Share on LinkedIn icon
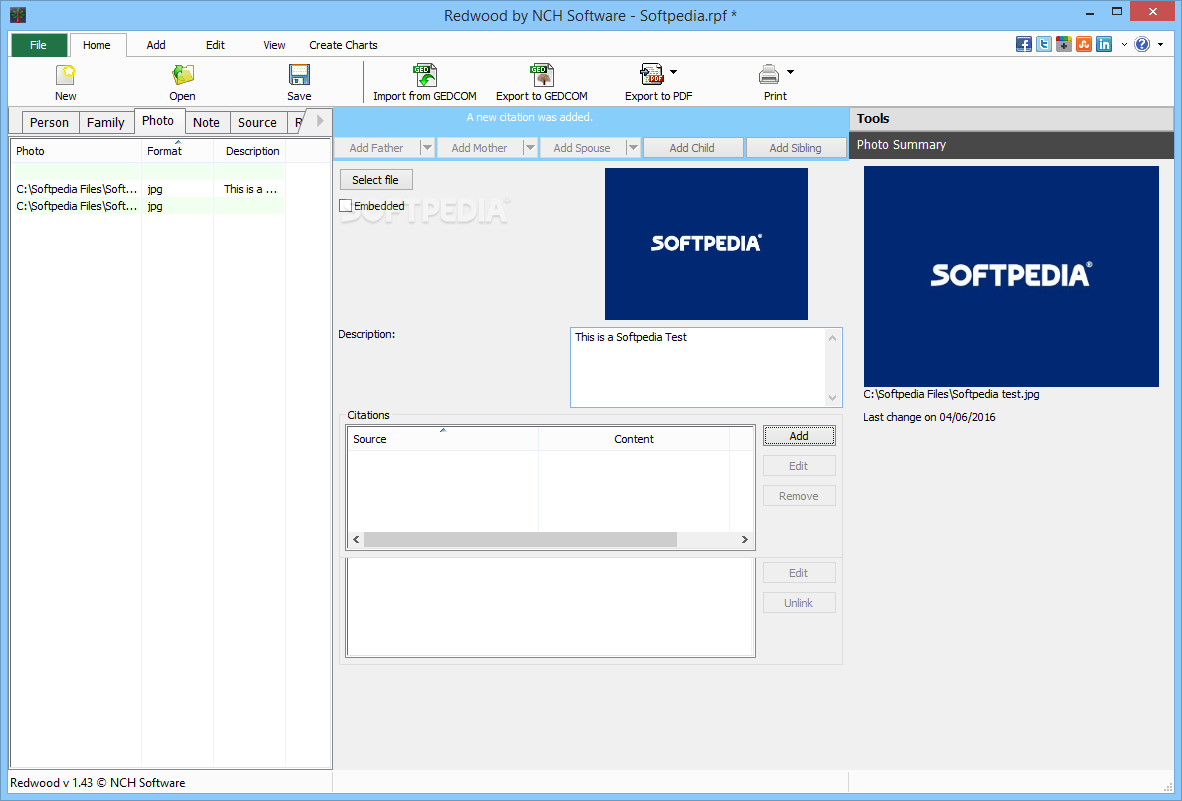1182x801 pixels. [1104, 44]
